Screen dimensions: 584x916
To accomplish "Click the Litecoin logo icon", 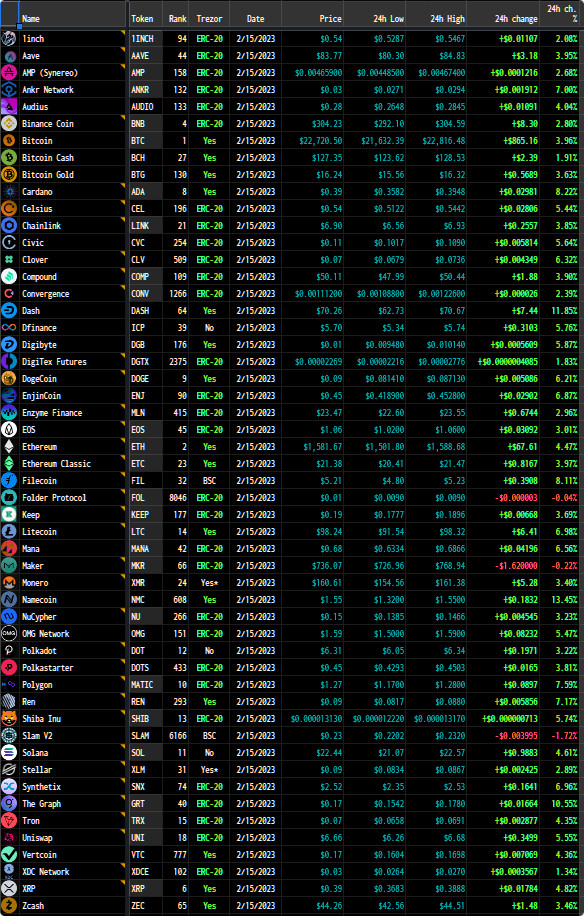I will (x=9, y=532).
